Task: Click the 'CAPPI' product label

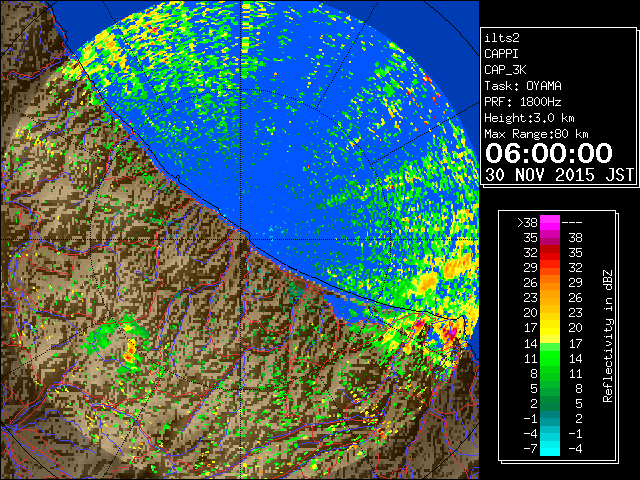Action: (501, 54)
